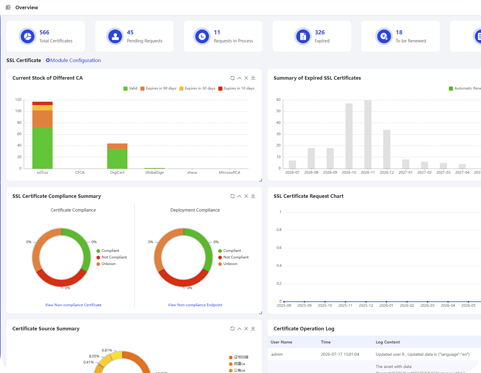Refresh the Current Stock of Different CA panel

pyautogui.click(x=232, y=78)
